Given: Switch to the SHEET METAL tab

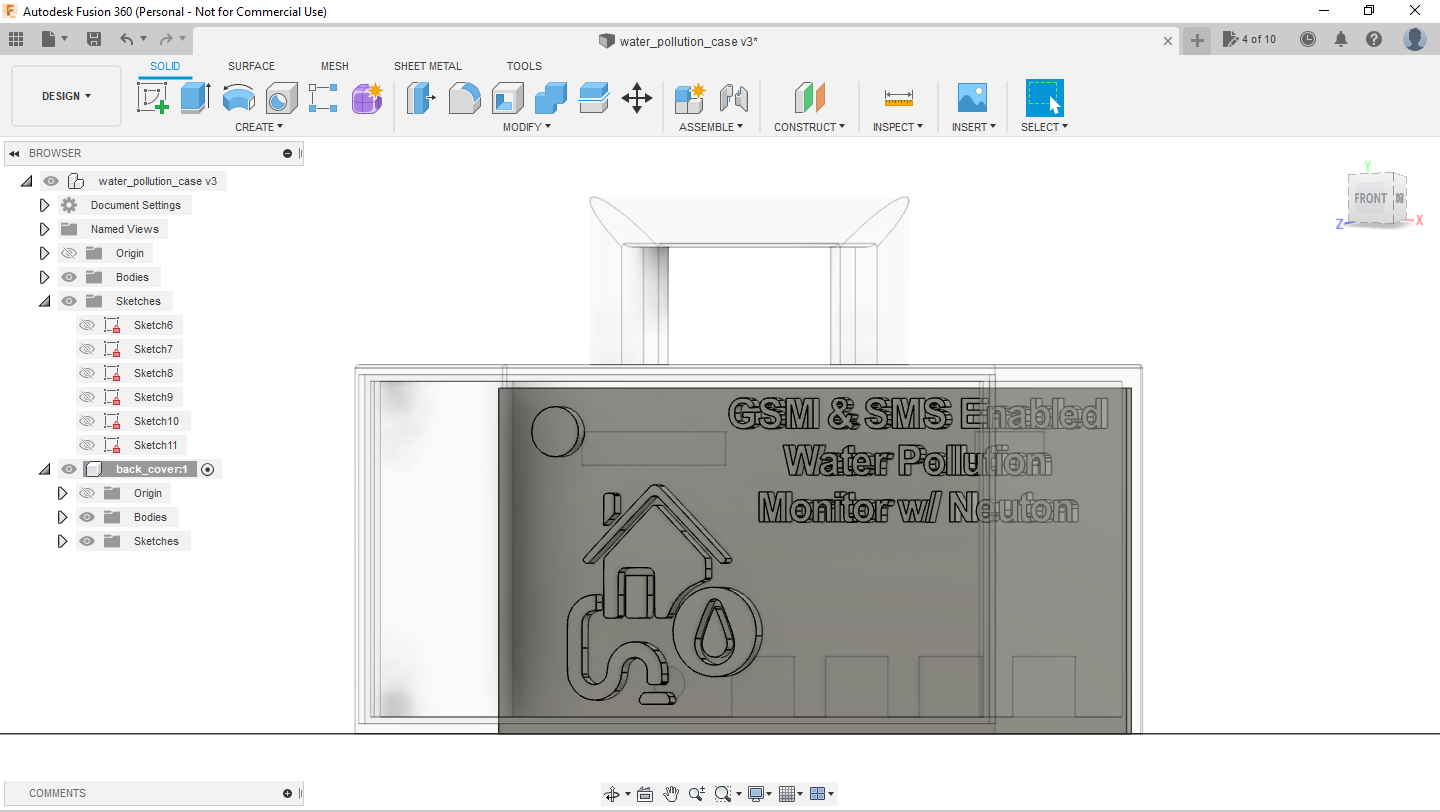Looking at the screenshot, I should (428, 66).
